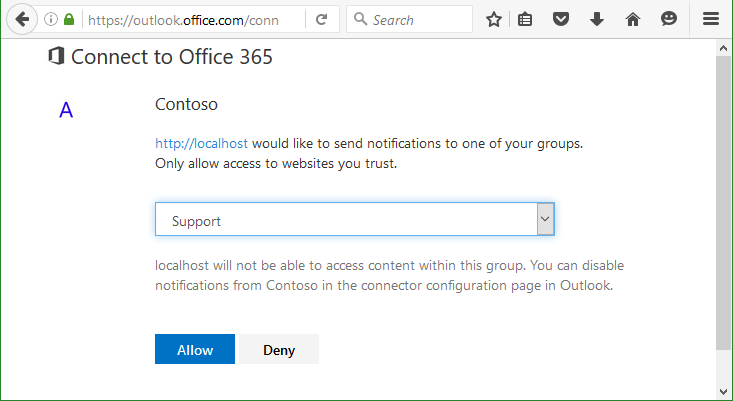Click the Allow button
Image resolution: width=733 pixels, height=401 pixels.
click(195, 350)
